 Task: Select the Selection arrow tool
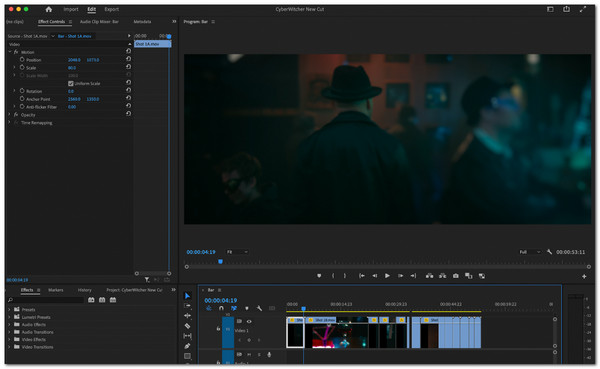click(x=188, y=296)
